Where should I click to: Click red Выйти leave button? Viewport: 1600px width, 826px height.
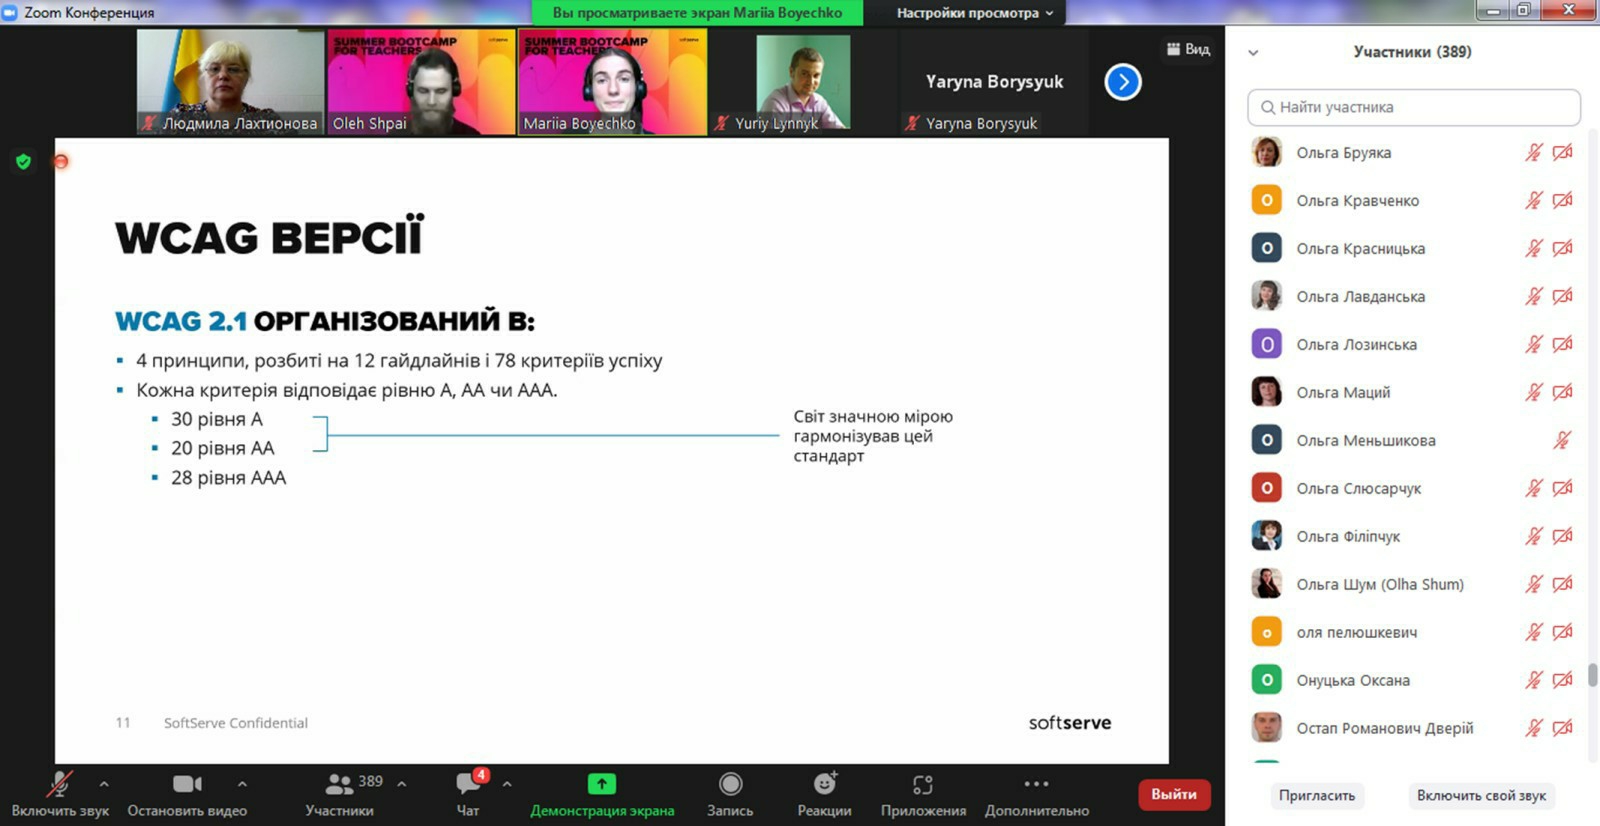[x=1173, y=795]
